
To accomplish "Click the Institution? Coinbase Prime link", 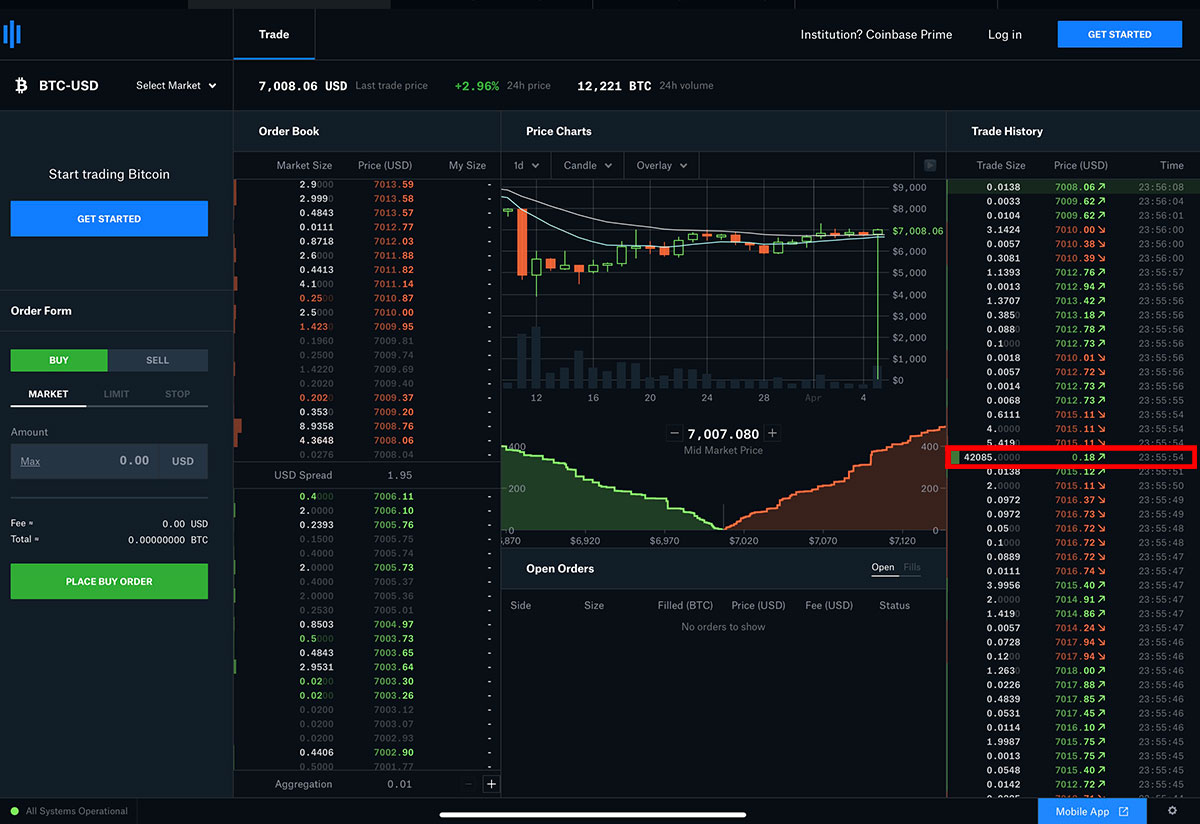I will [876, 34].
